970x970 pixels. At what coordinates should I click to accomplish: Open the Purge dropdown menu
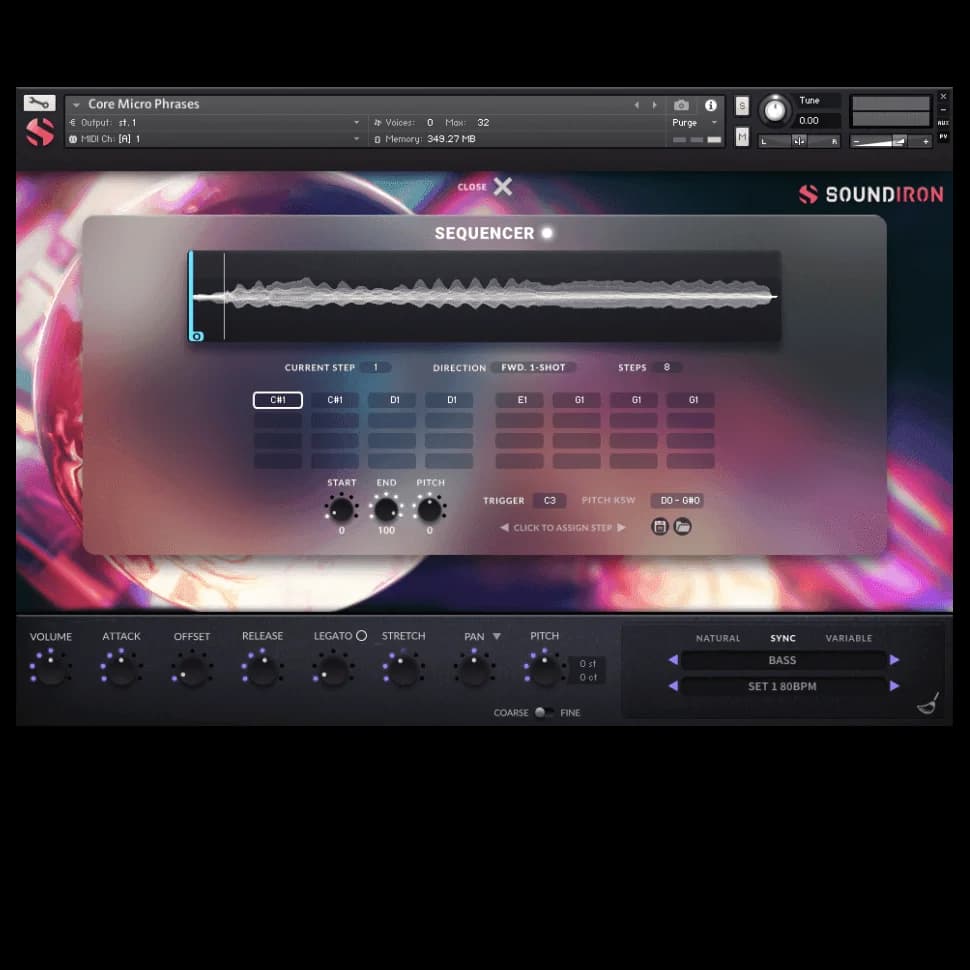tap(695, 123)
